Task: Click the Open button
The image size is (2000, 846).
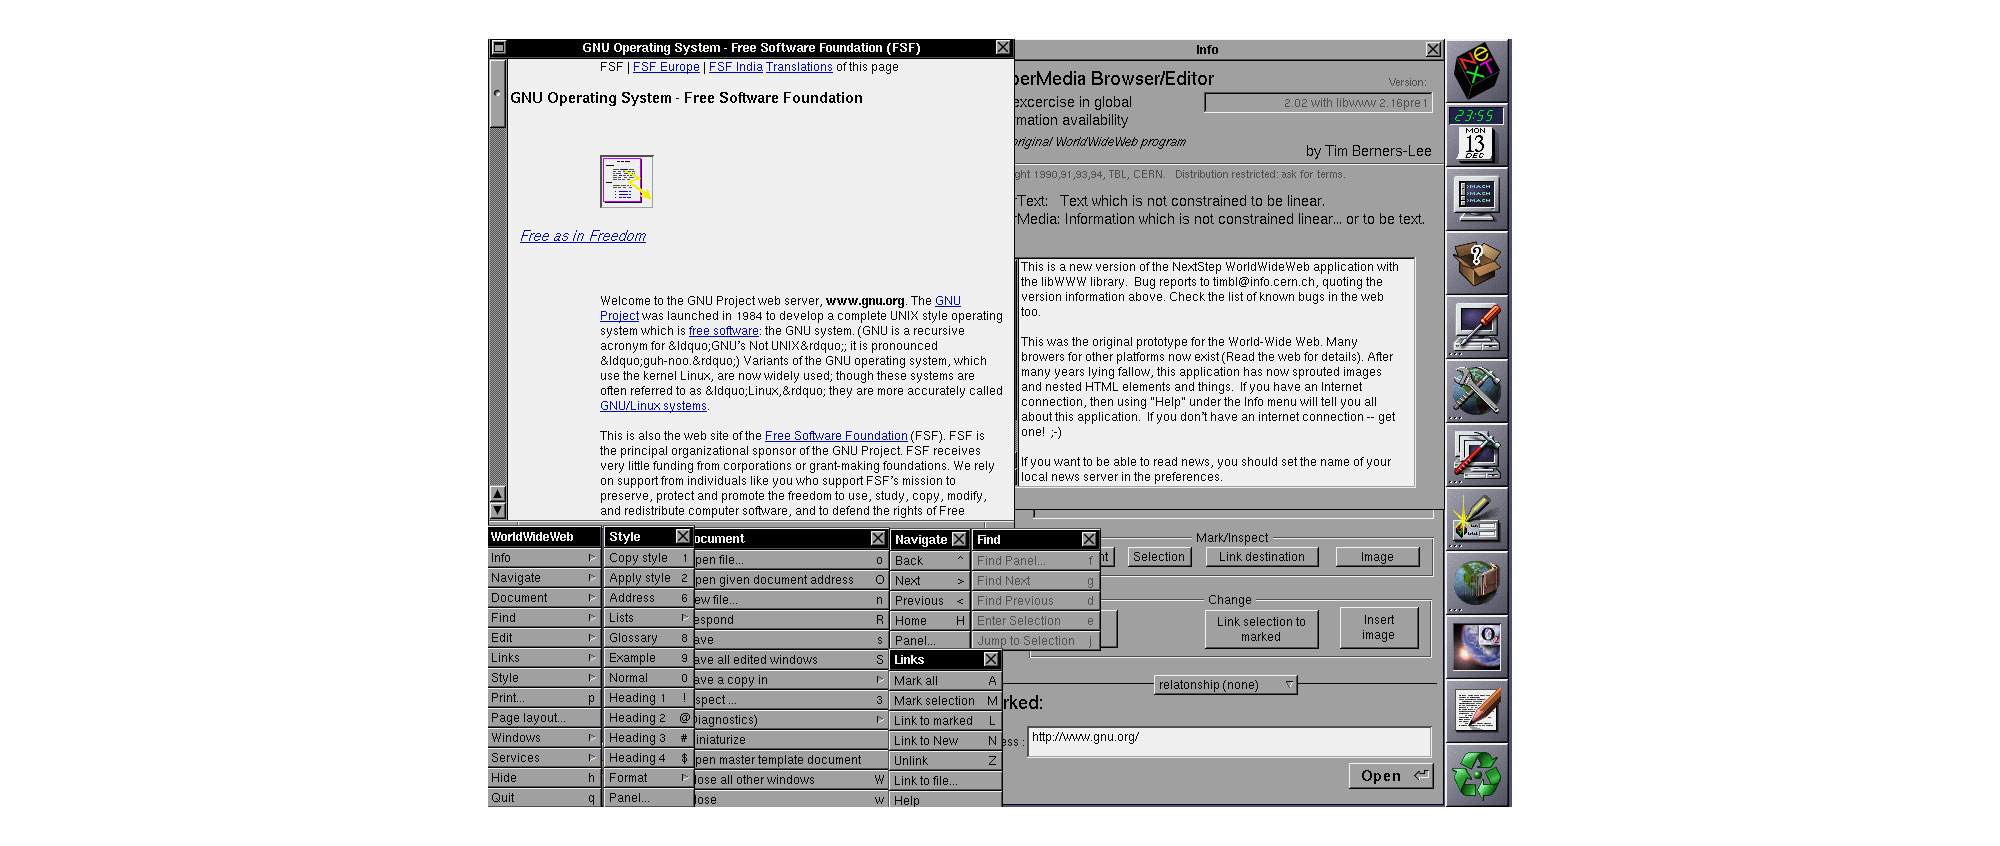Action: coord(1391,776)
